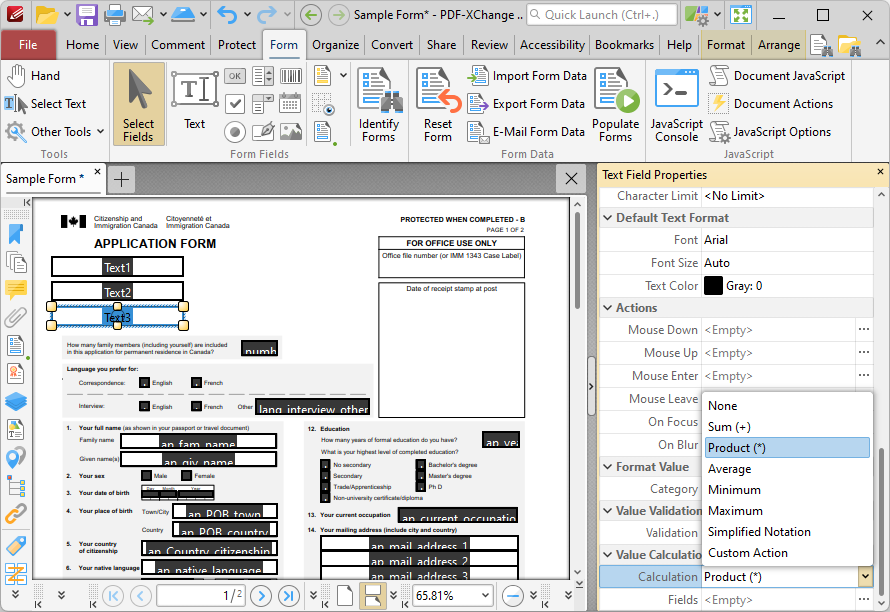Toggle Bachelor's degree checkbox
Viewport: 890px width, 612px height.
click(x=421, y=465)
